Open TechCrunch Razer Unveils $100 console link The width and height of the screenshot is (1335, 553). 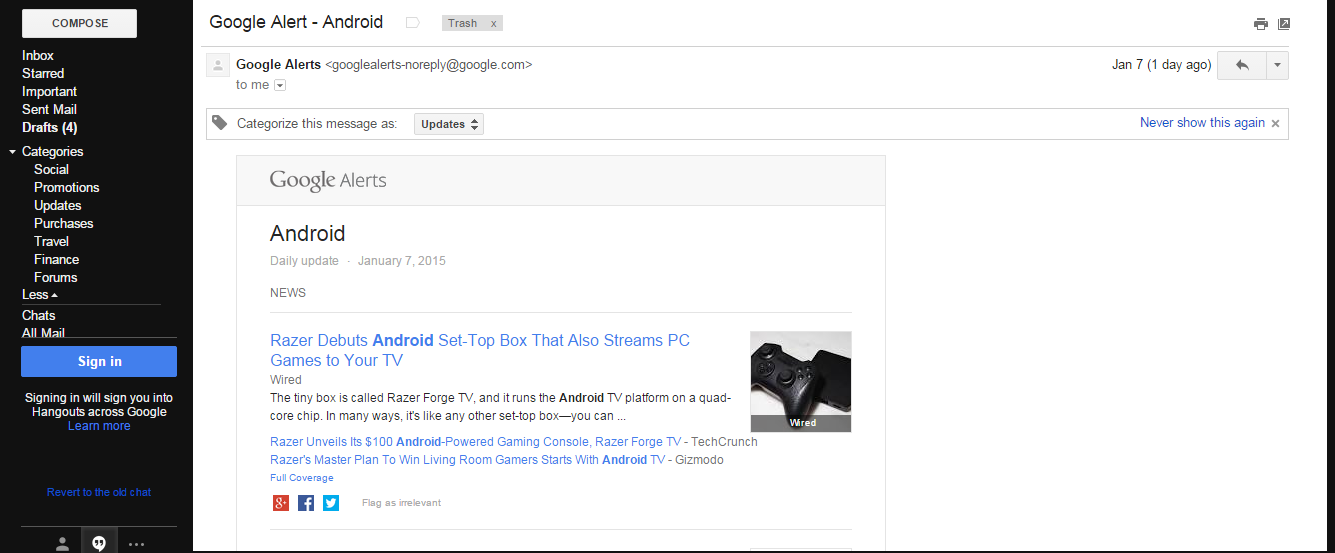point(475,442)
